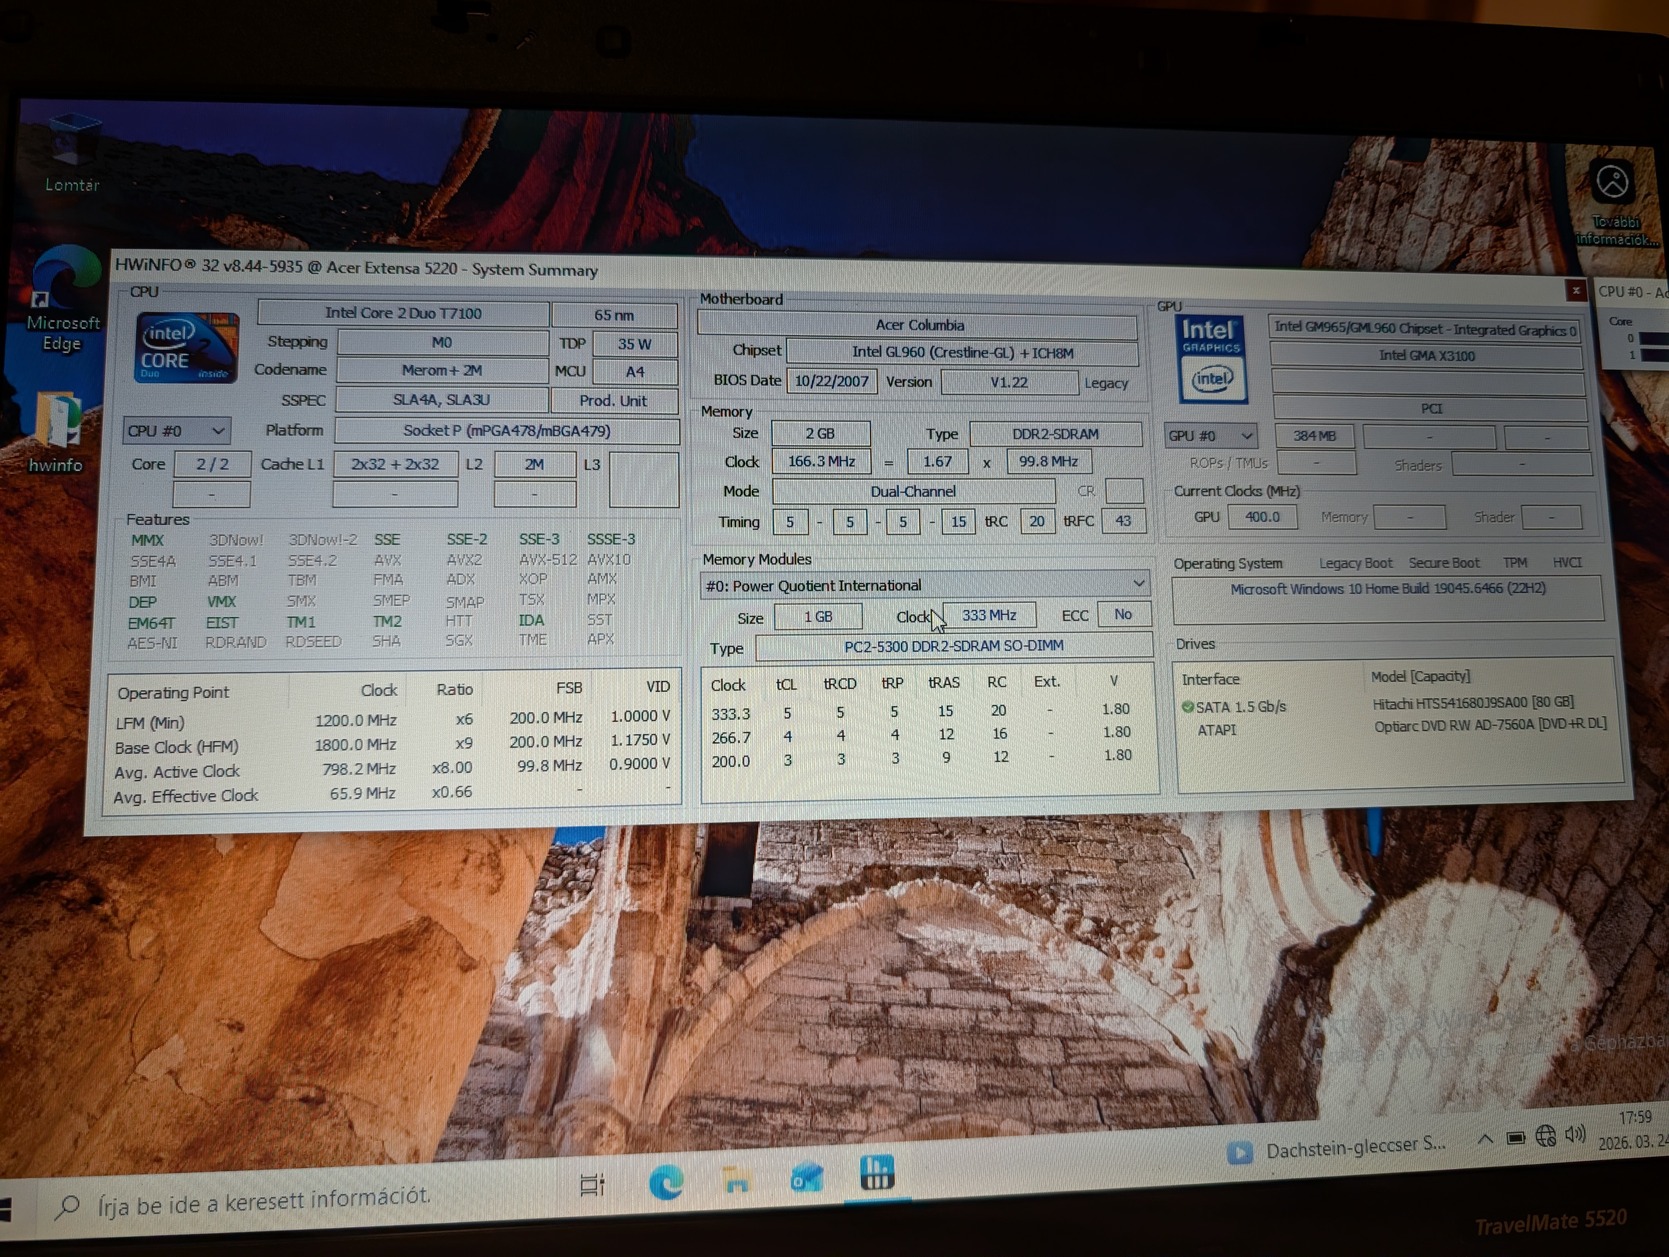Viewport: 1669px width, 1257px height.
Task: Close the HWiNFO System Summary window
Action: coord(1576,290)
